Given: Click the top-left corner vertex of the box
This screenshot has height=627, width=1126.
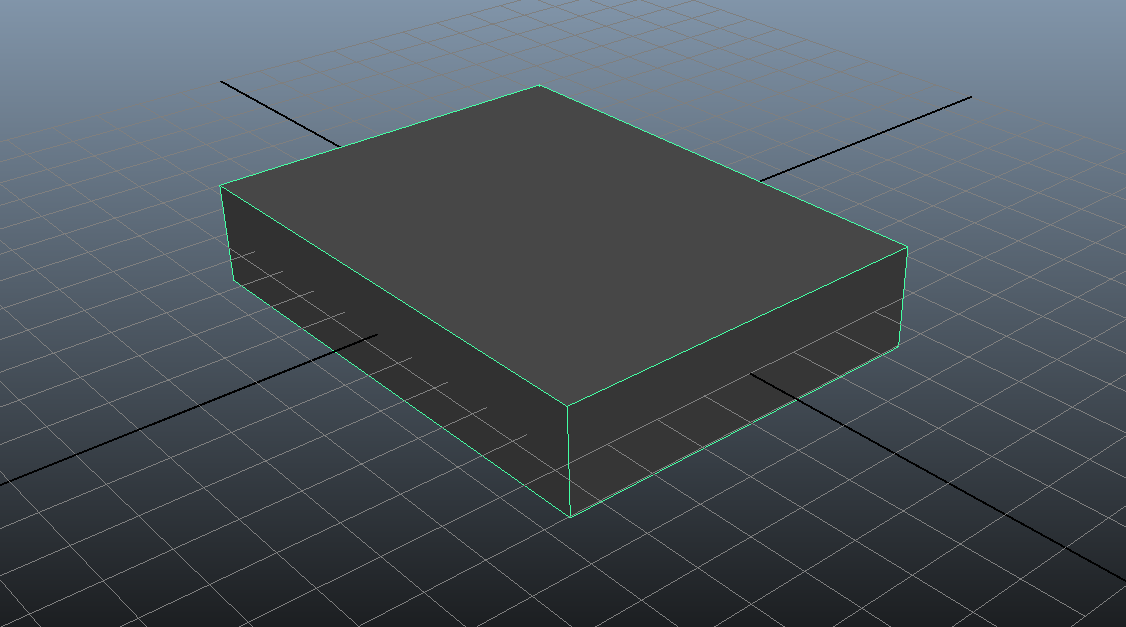Looking at the screenshot, I should pos(221,186).
